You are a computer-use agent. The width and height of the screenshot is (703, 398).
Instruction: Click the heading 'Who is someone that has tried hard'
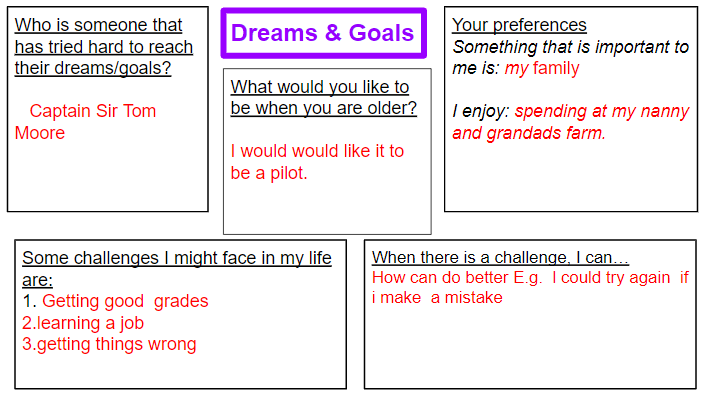pyautogui.click(x=104, y=47)
